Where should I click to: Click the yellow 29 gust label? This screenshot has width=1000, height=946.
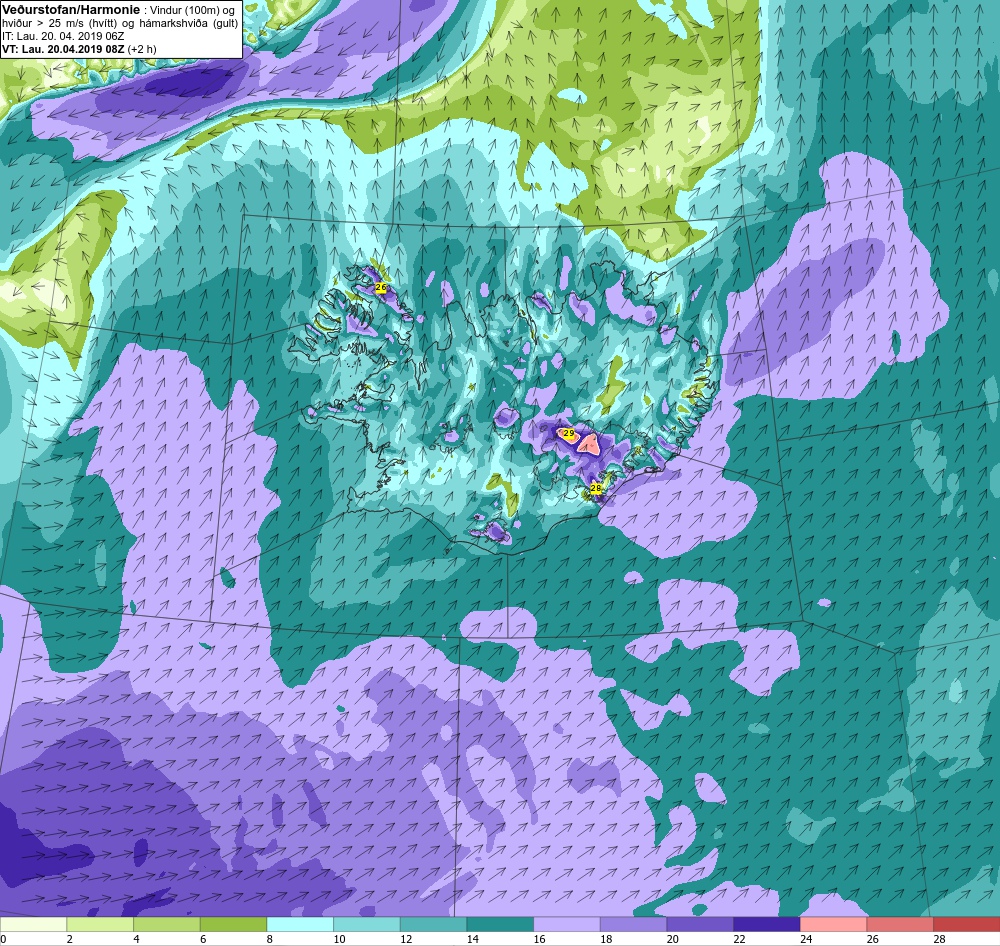coord(569,433)
